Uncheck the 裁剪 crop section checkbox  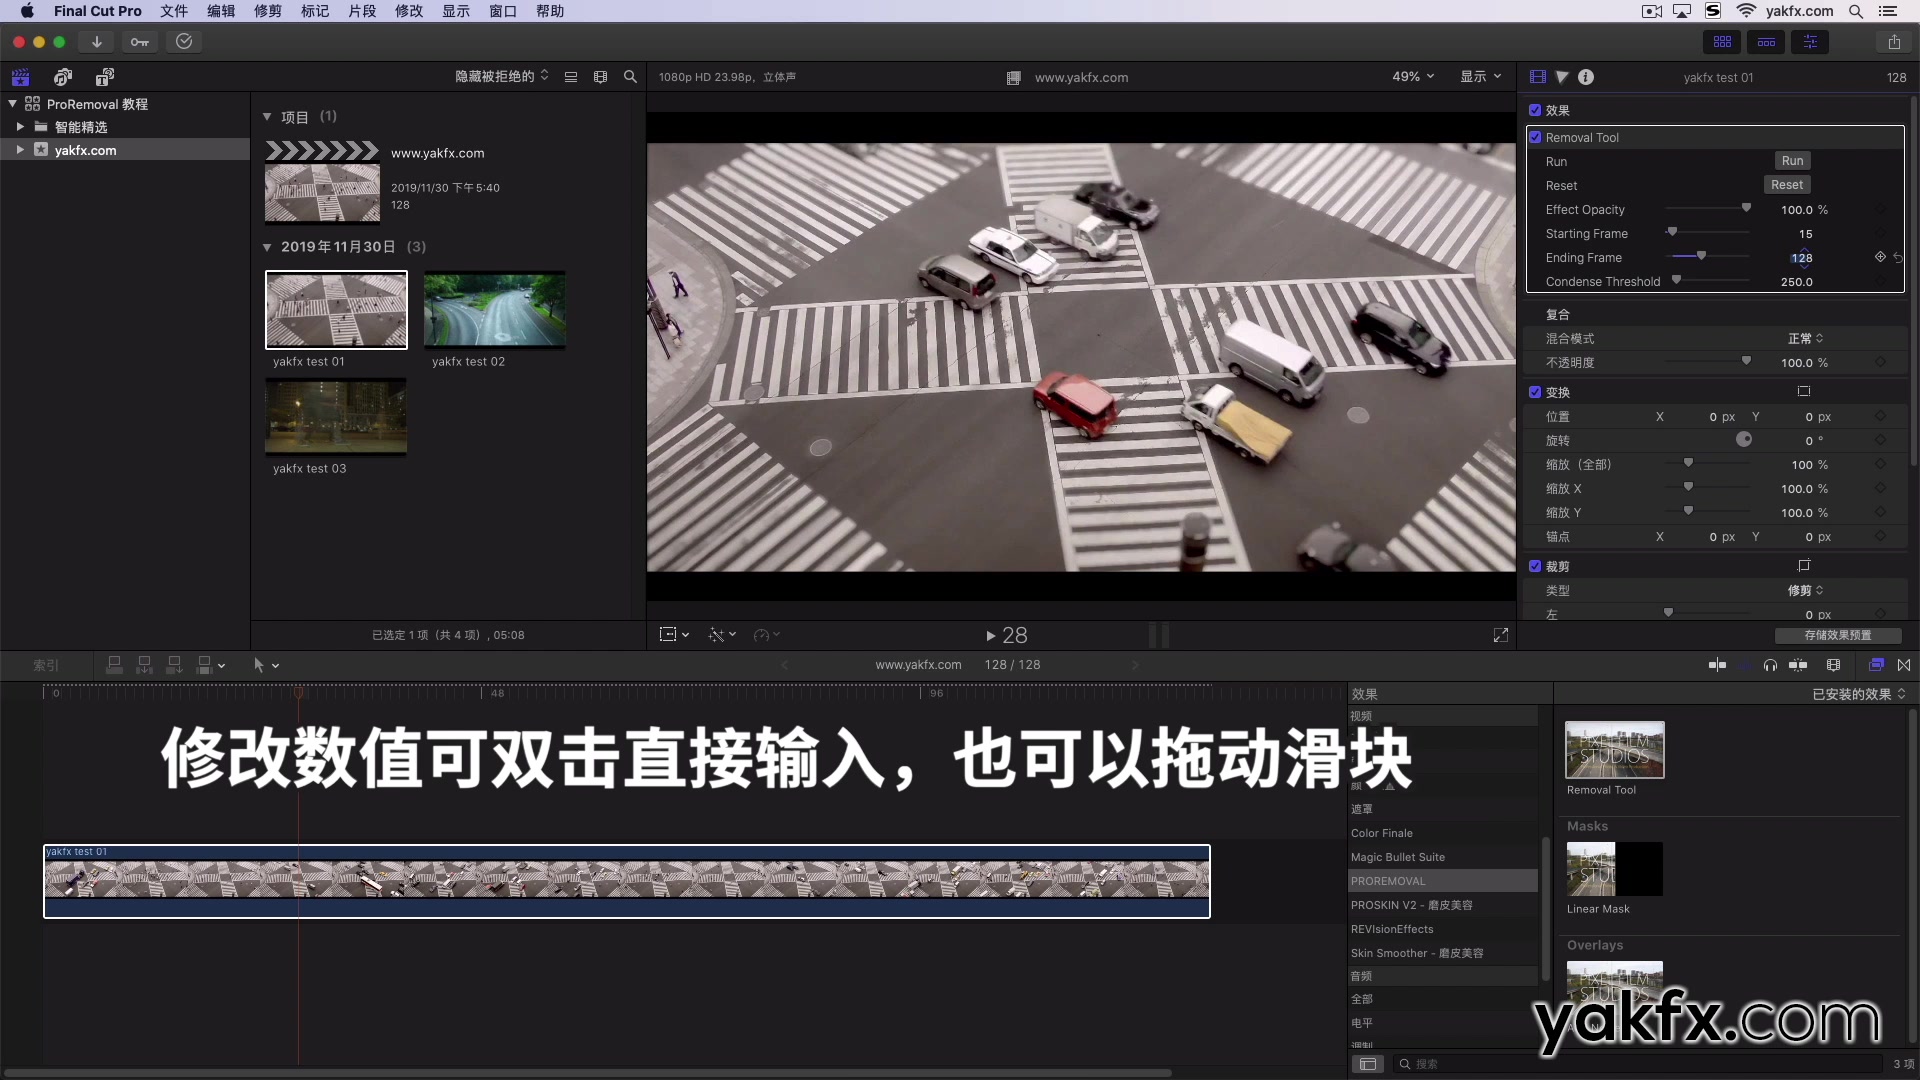point(1537,566)
